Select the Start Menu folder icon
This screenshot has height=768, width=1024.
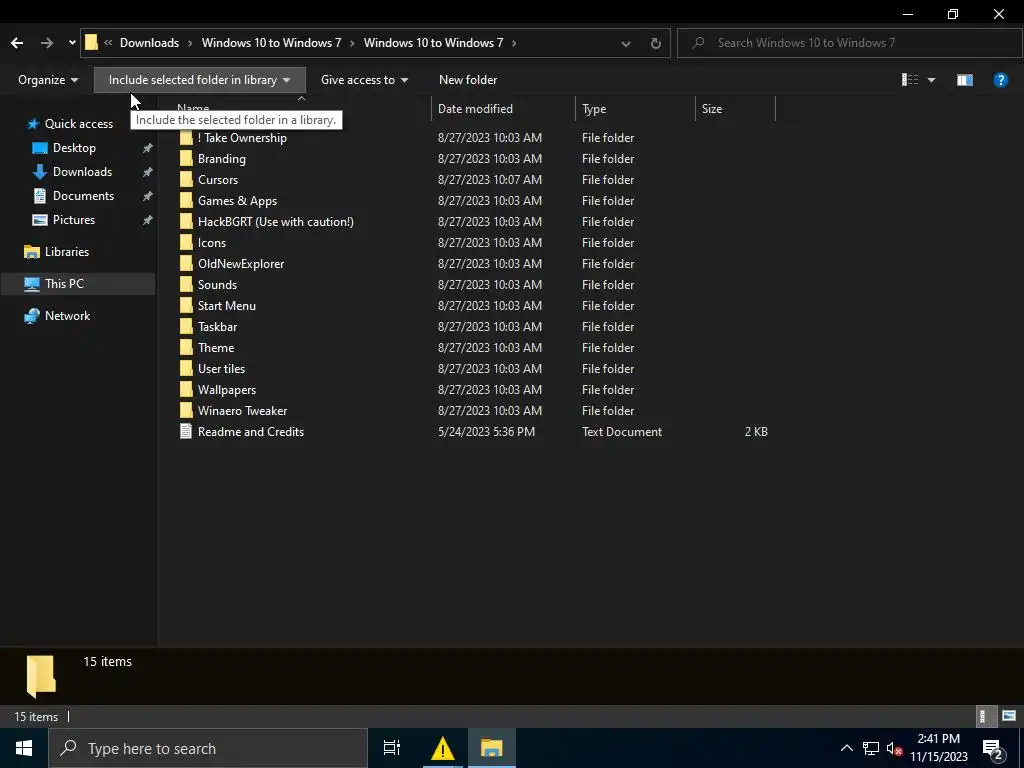[187, 306]
